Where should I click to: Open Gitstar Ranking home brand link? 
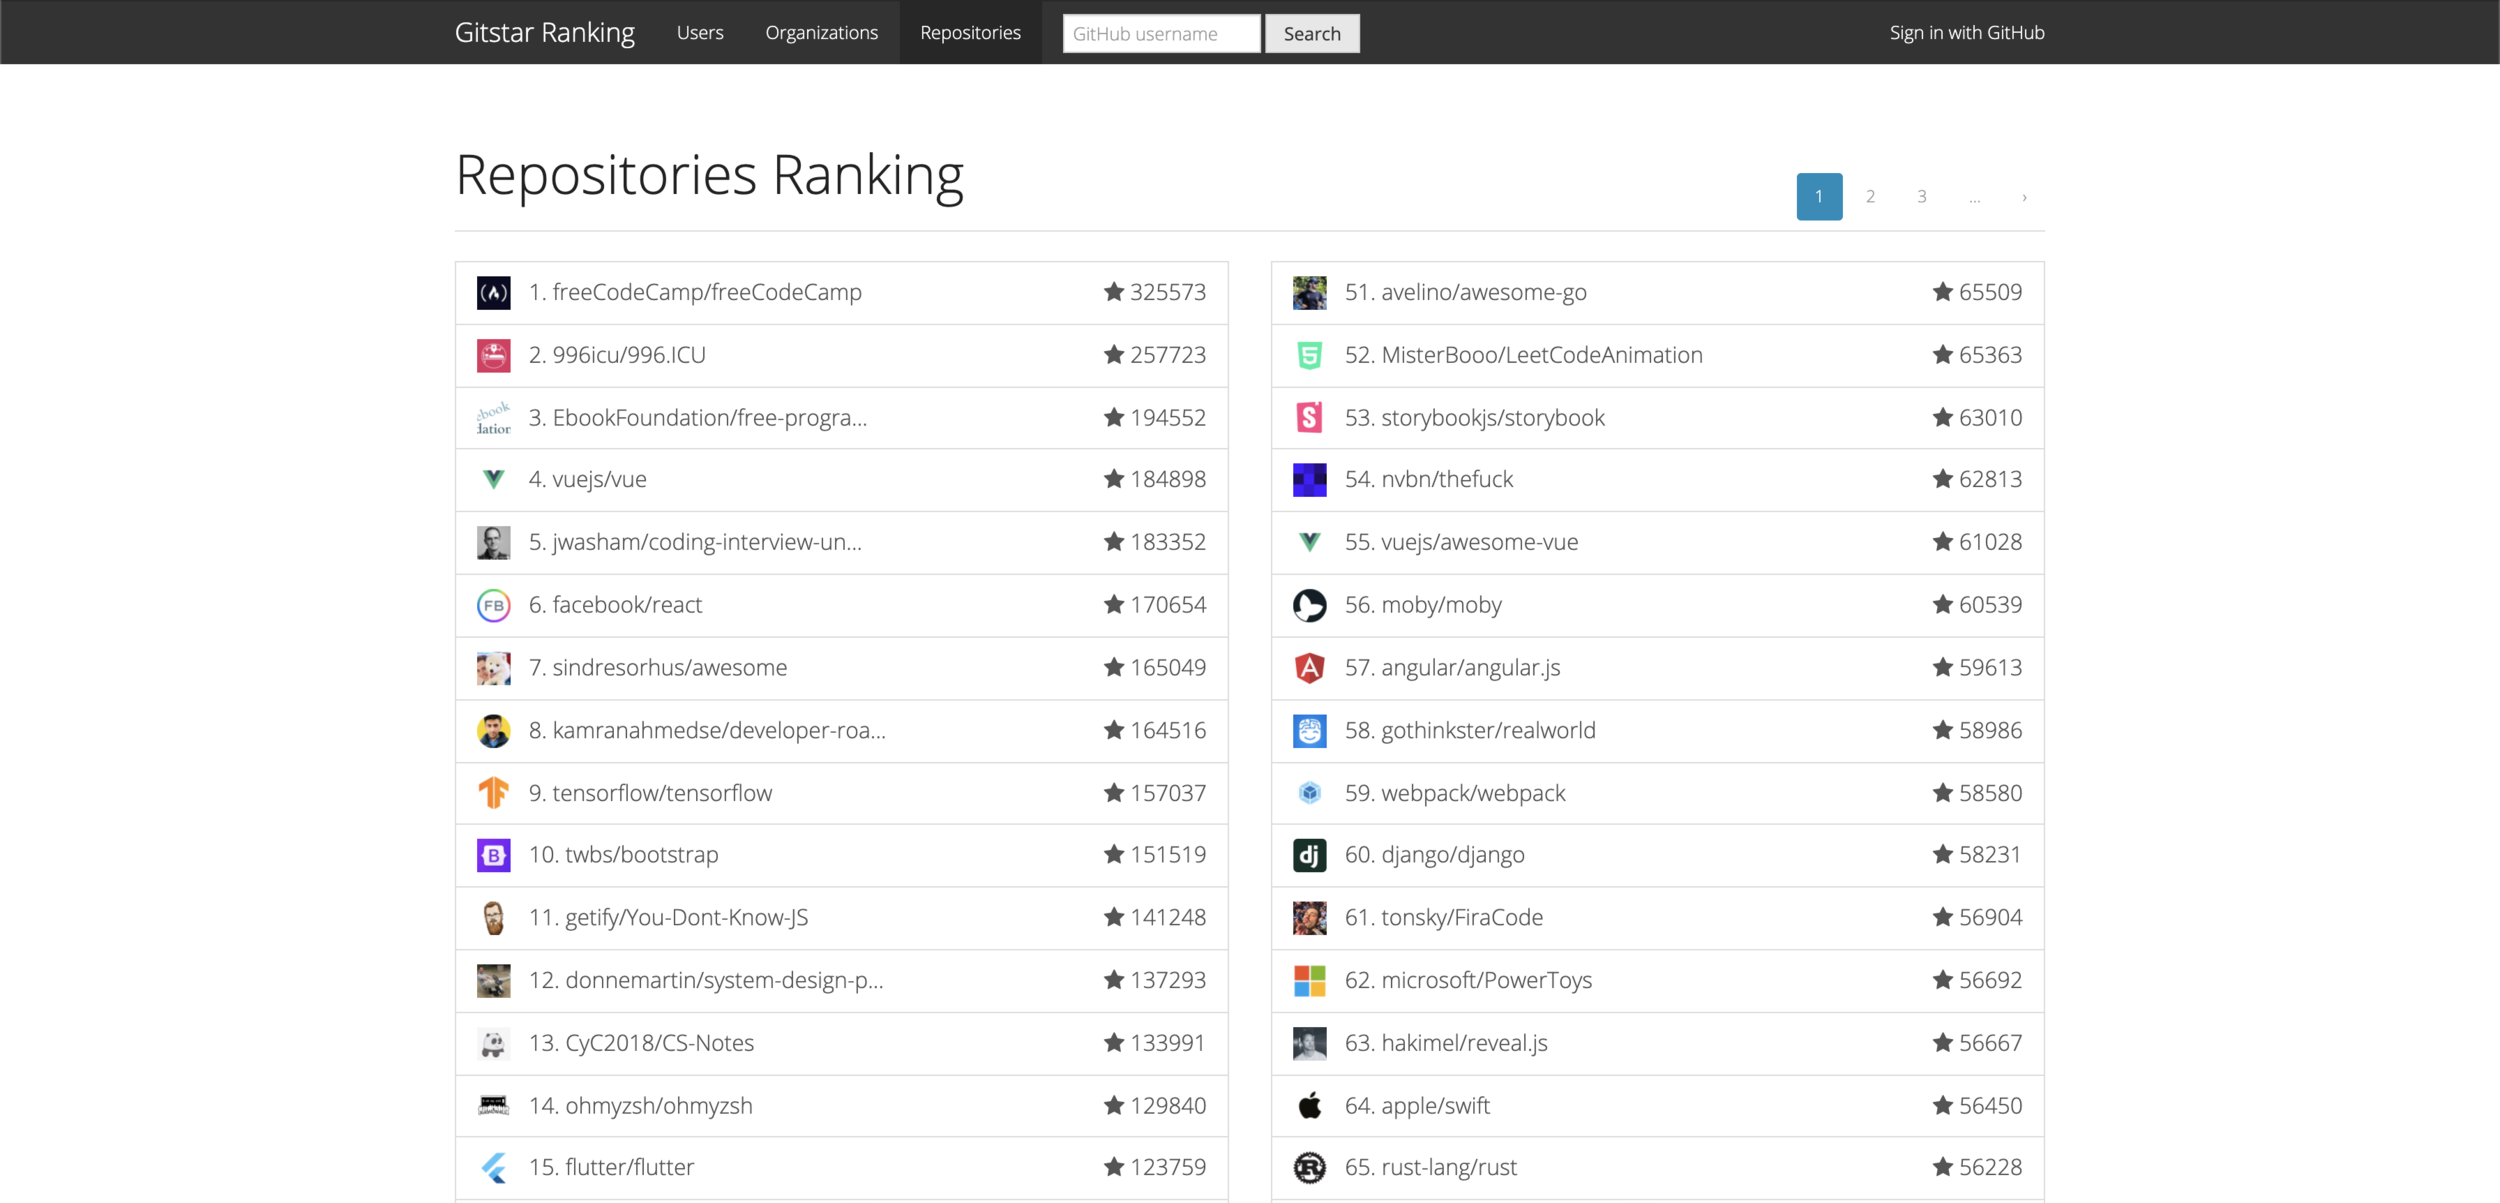(x=544, y=33)
